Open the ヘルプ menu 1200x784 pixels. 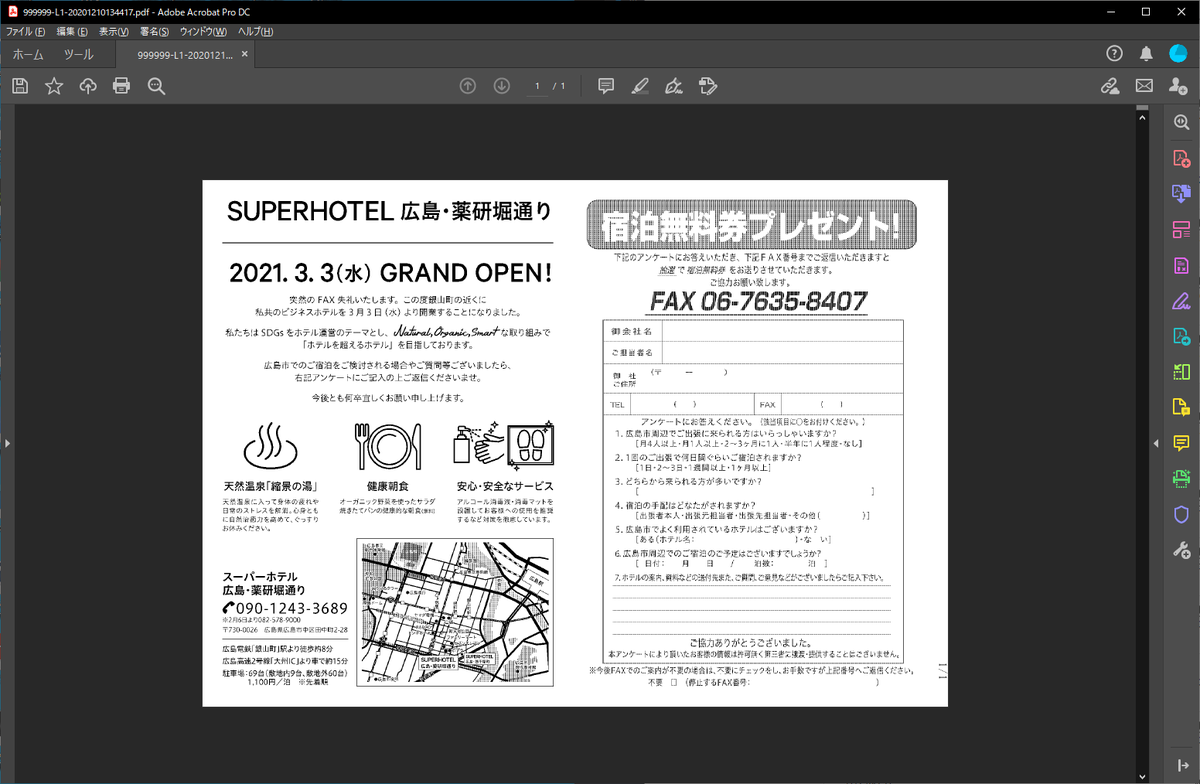[x=255, y=32]
